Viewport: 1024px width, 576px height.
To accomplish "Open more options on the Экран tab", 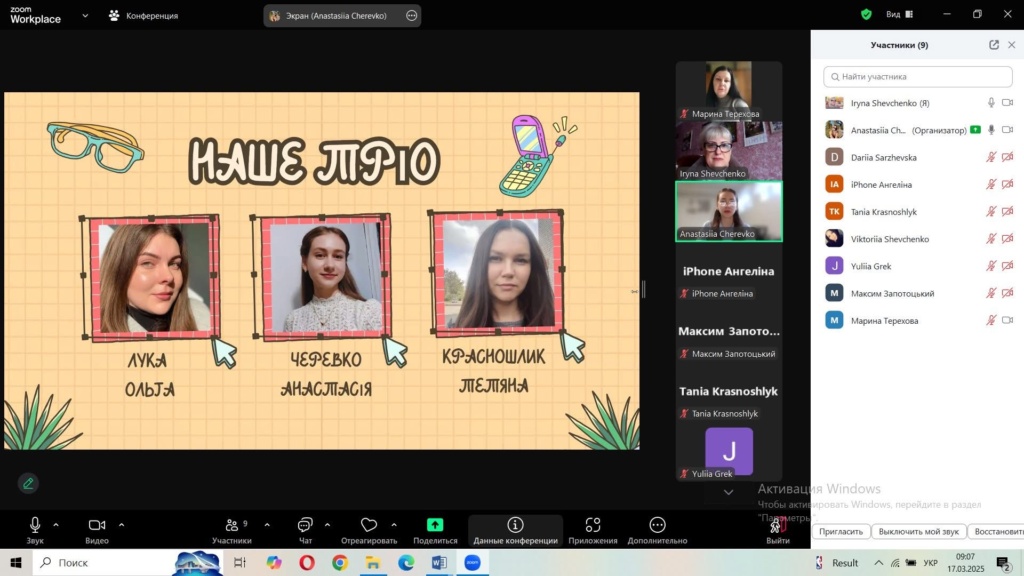I will [x=411, y=16].
